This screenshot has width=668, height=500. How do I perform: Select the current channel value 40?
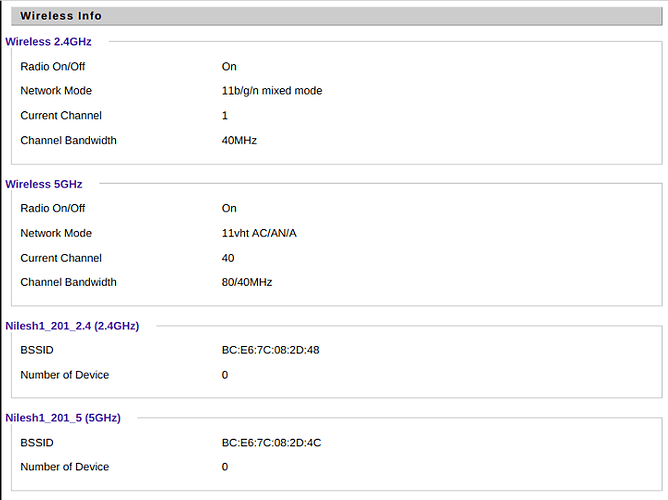click(x=228, y=258)
